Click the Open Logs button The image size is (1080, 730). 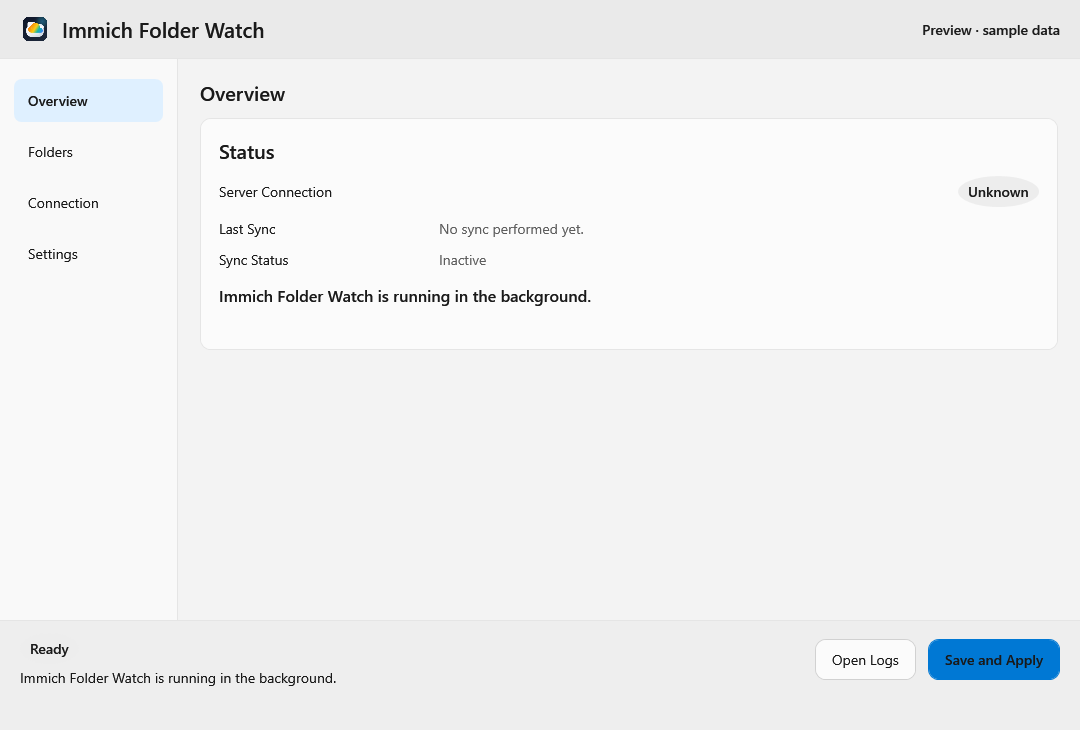pos(865,660)
